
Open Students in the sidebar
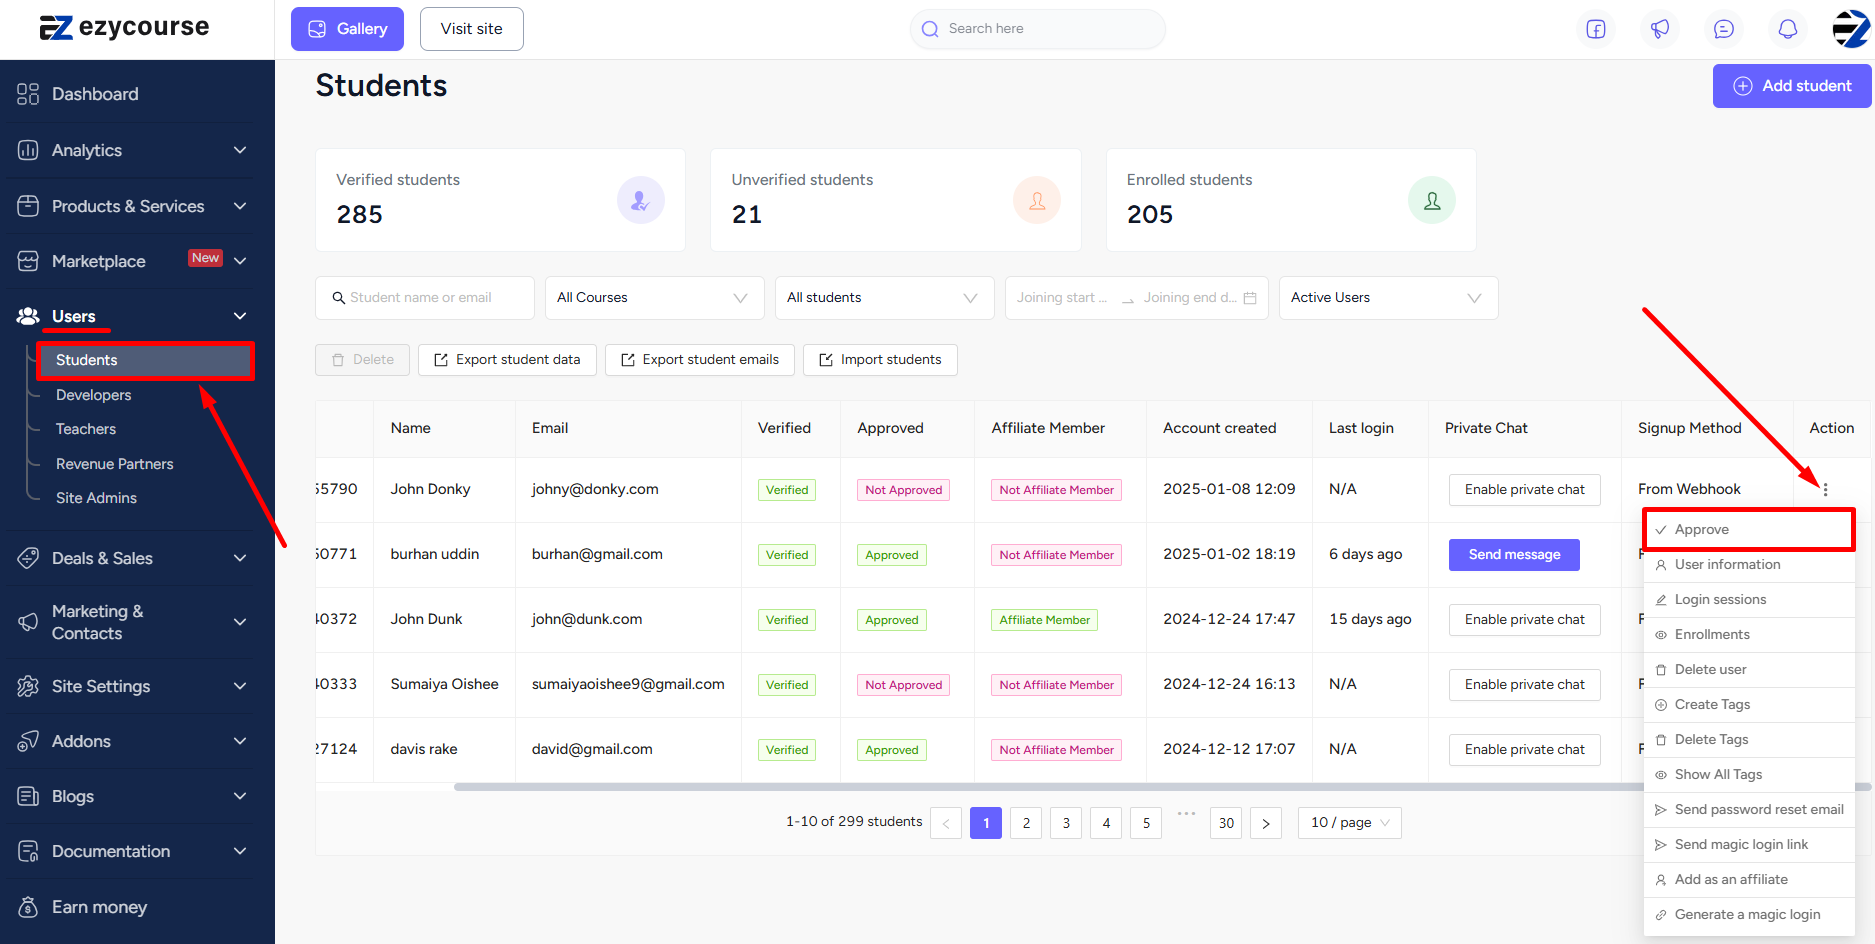pyautogui.click(x=146, y=360)
